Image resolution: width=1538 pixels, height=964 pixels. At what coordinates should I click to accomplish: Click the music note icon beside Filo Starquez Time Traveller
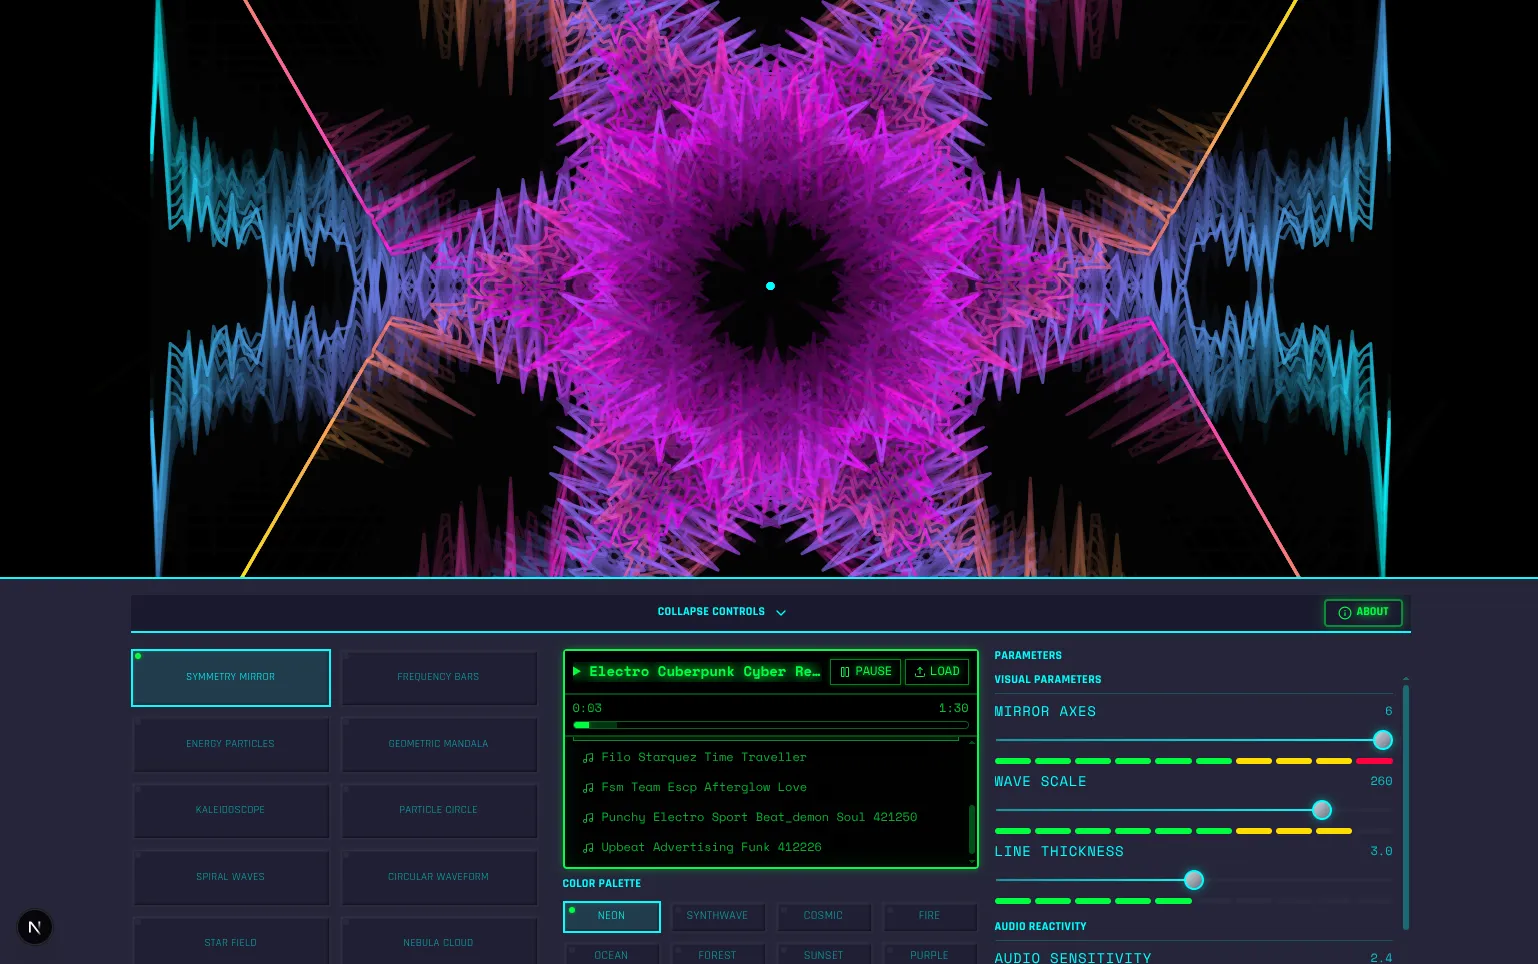(588, 757)
